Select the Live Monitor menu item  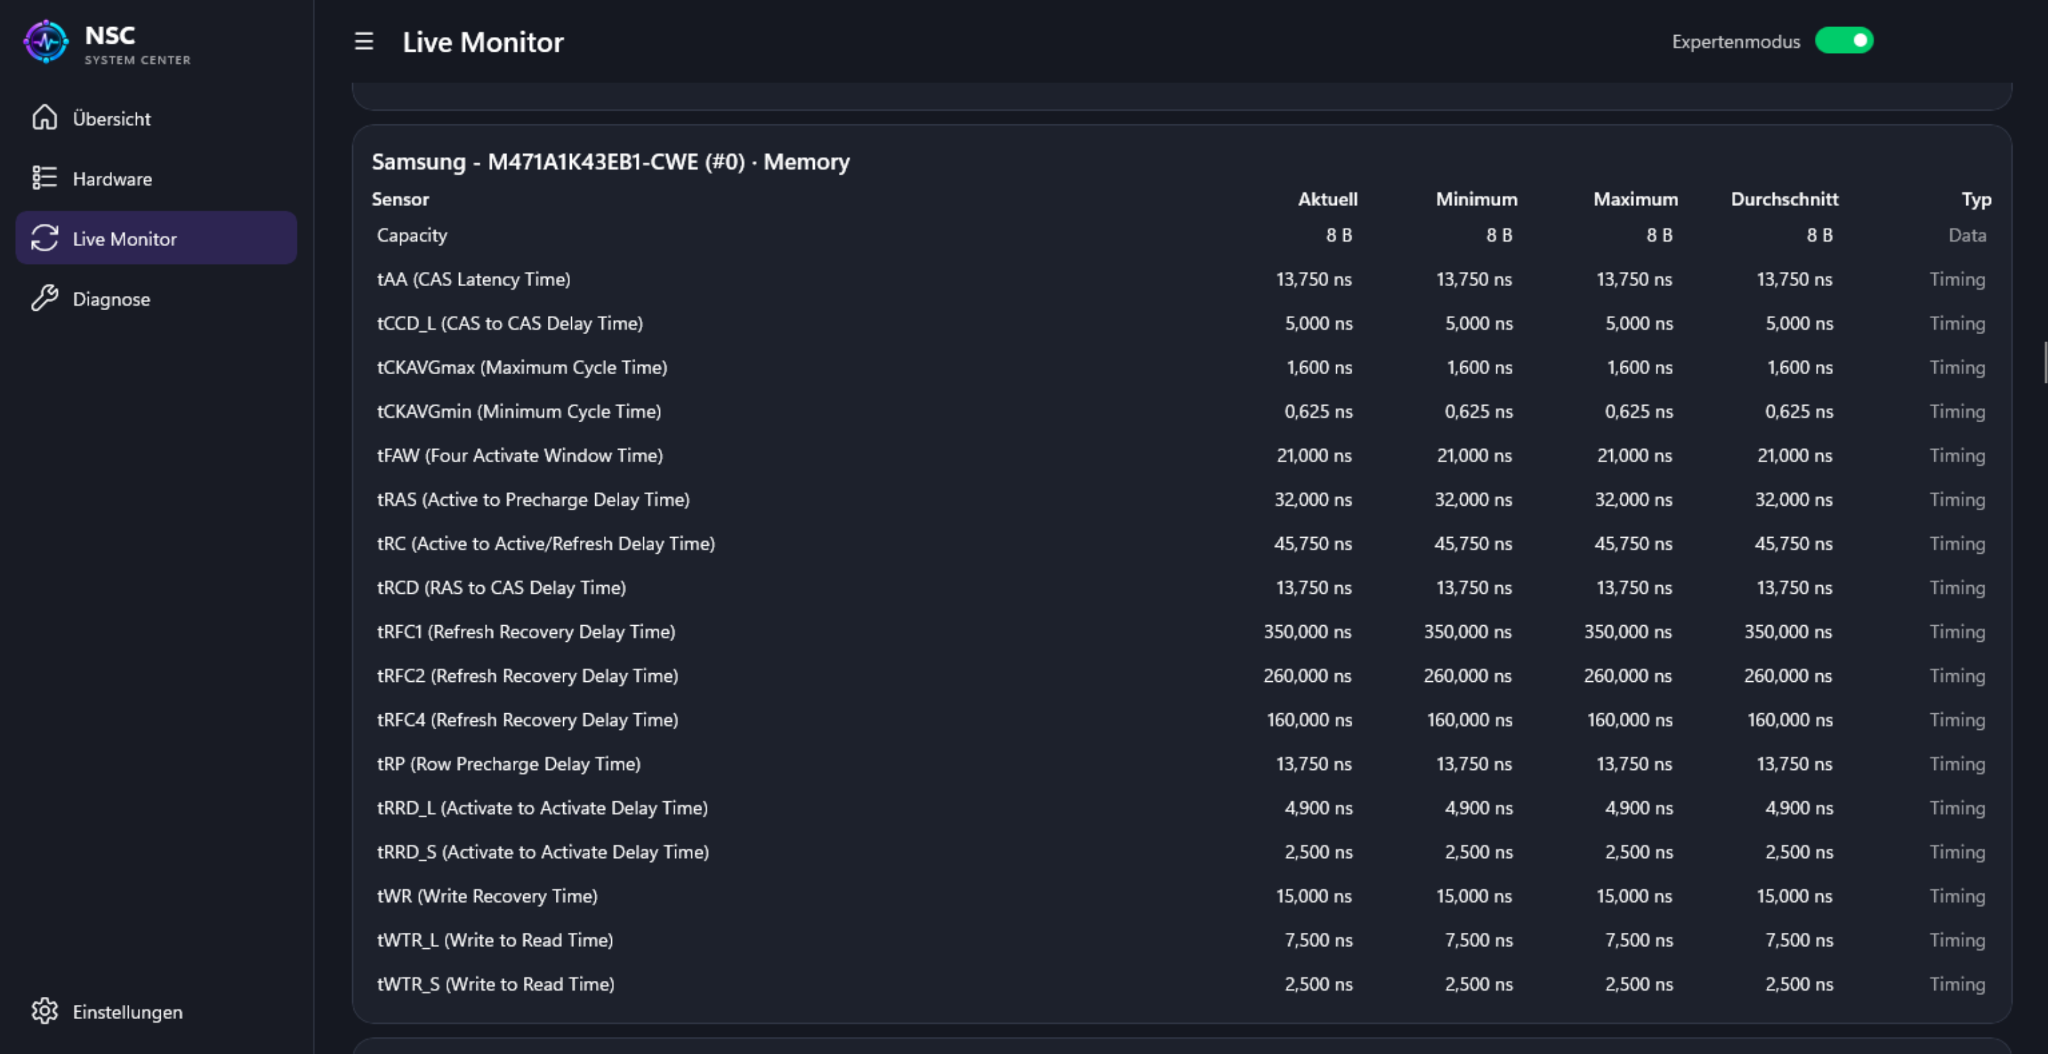point(156,238)
